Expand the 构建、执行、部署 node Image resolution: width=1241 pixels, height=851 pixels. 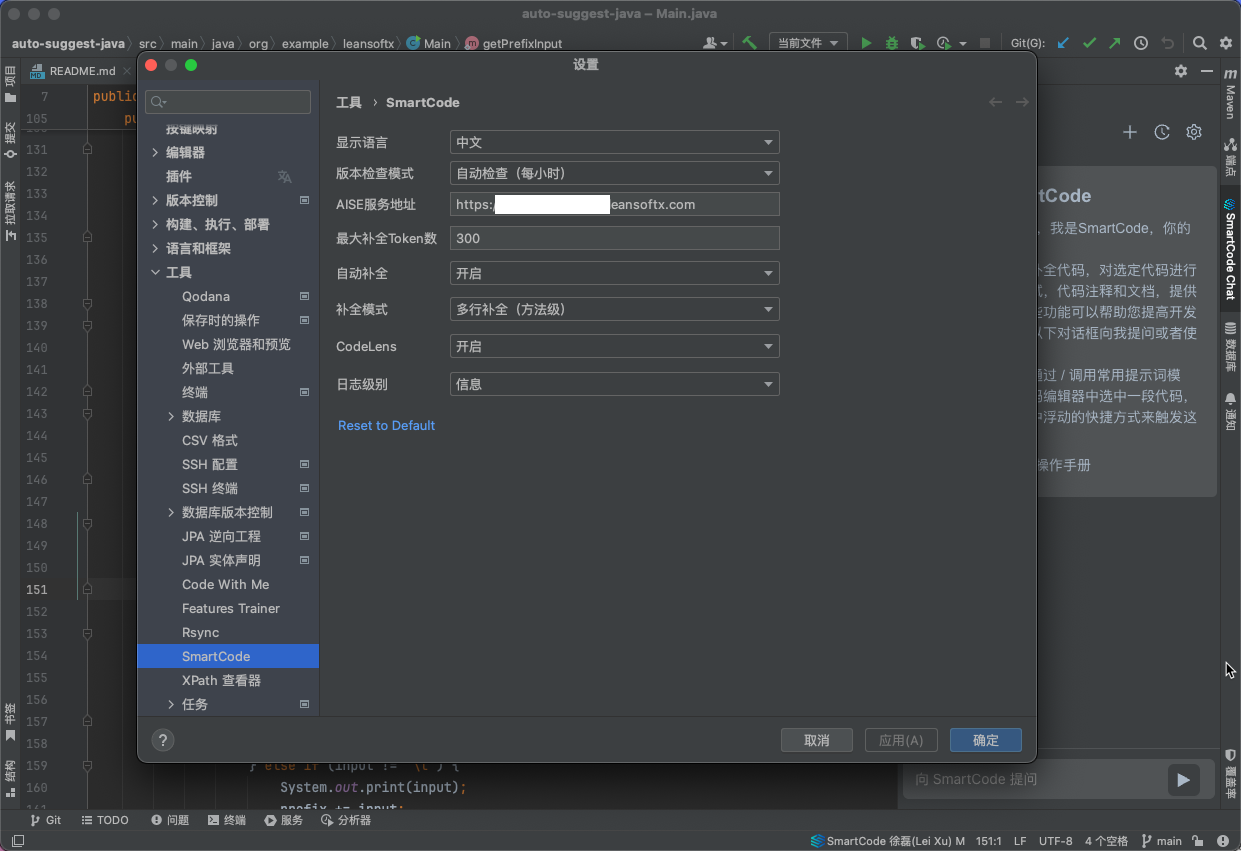(x=155, y=224)
